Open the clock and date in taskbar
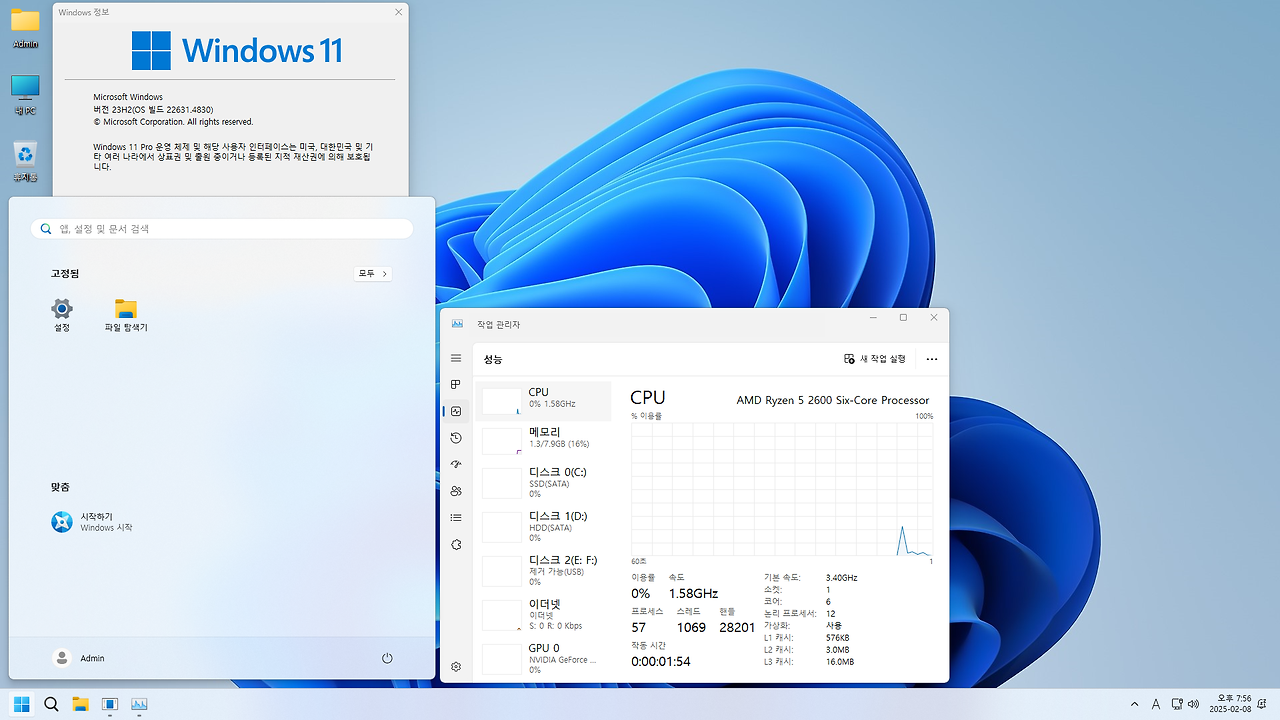Image resolution: width=1280 pixels, height=720 pixels. 1230,704
